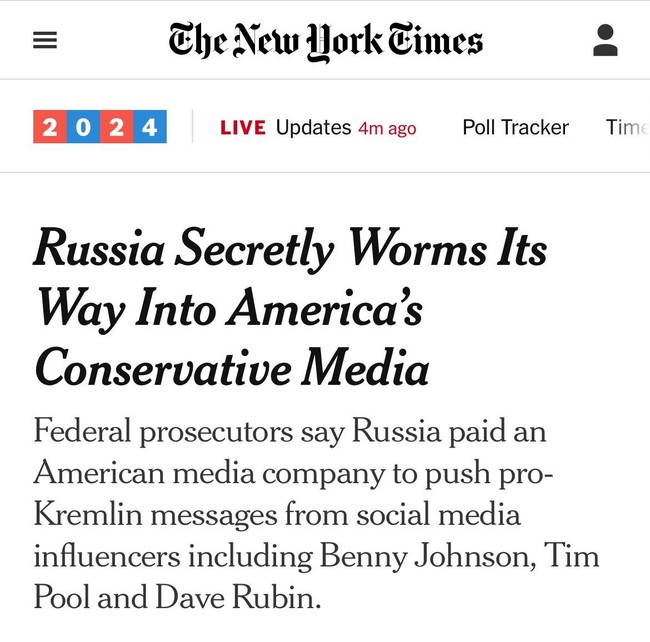Click The New York Times logo
The height and width of the screenshot is (642, 650).
(325, 41)
